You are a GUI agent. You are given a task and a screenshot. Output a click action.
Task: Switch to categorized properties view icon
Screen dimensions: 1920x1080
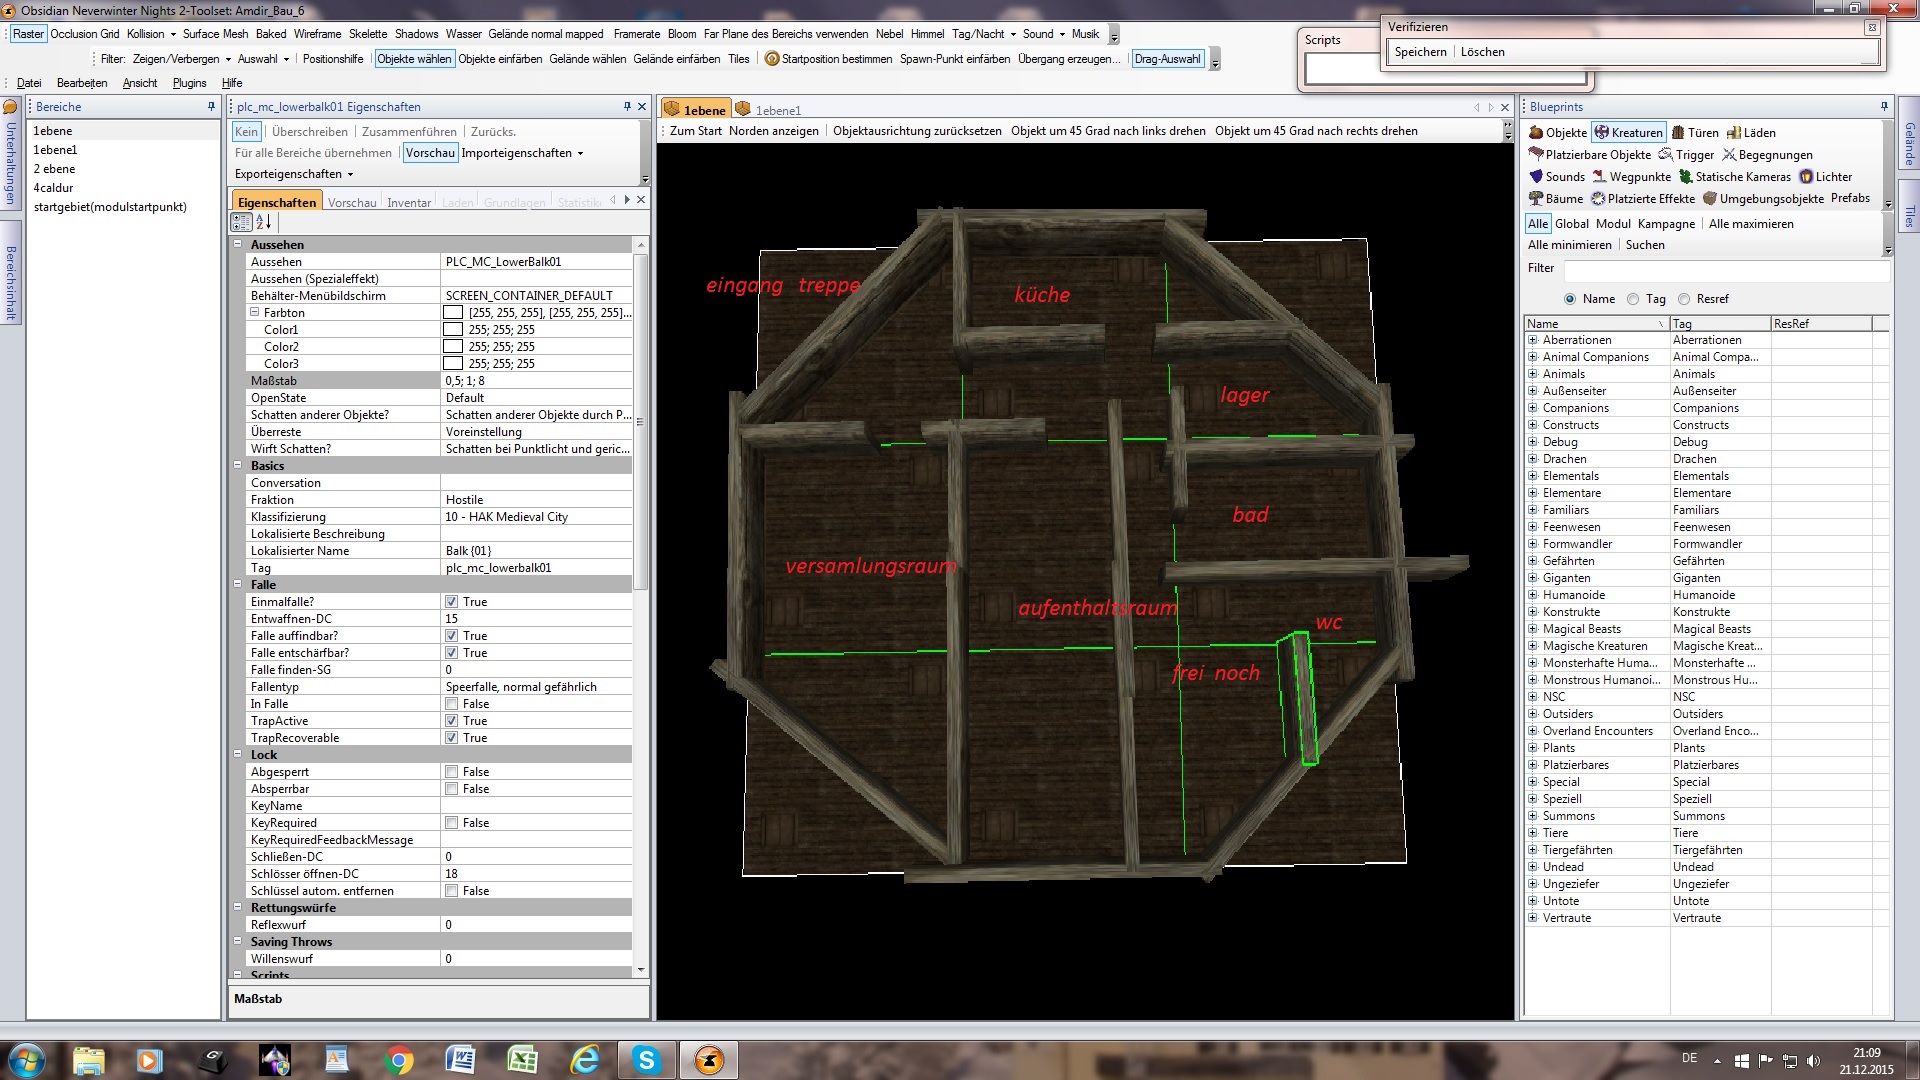[x=242, y=222]
